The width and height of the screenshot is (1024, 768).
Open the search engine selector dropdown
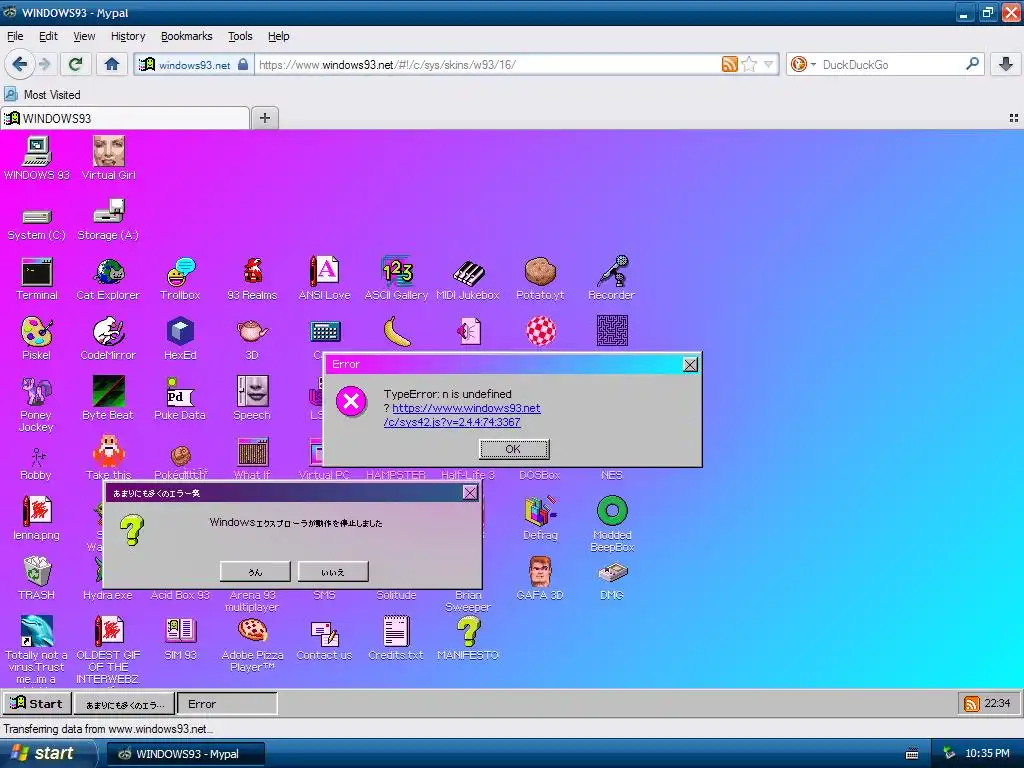click(x=803, y=64)
